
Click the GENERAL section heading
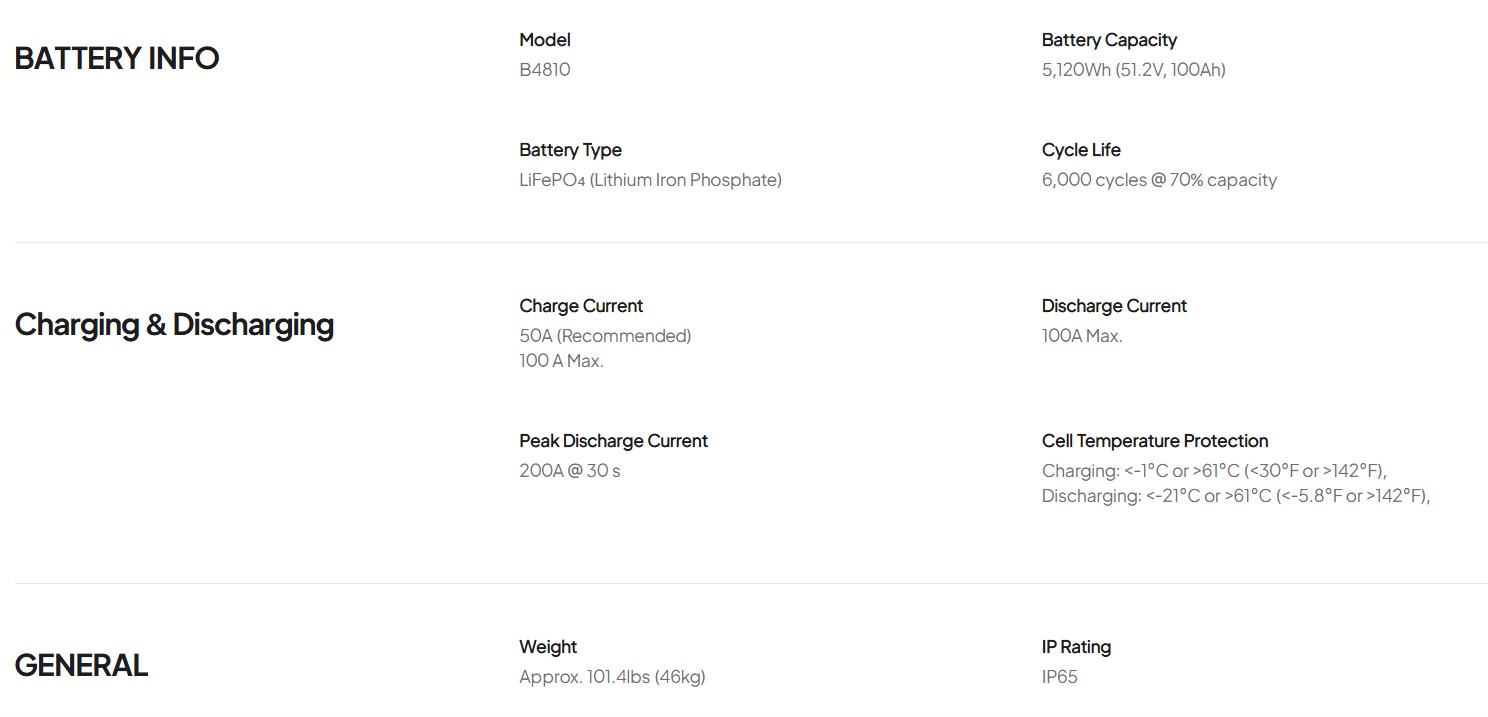click(81, 665)
